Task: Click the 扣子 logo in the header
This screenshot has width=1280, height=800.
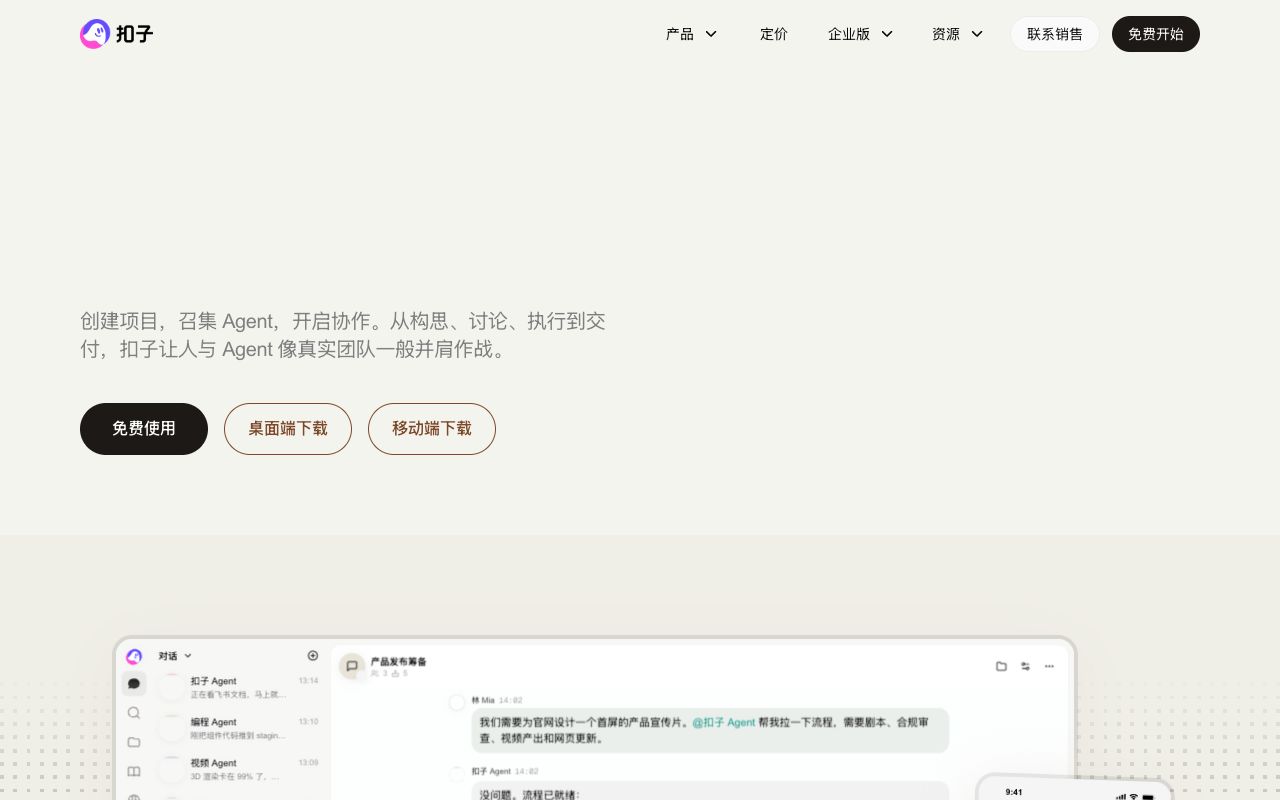Action: click(117, 34)
